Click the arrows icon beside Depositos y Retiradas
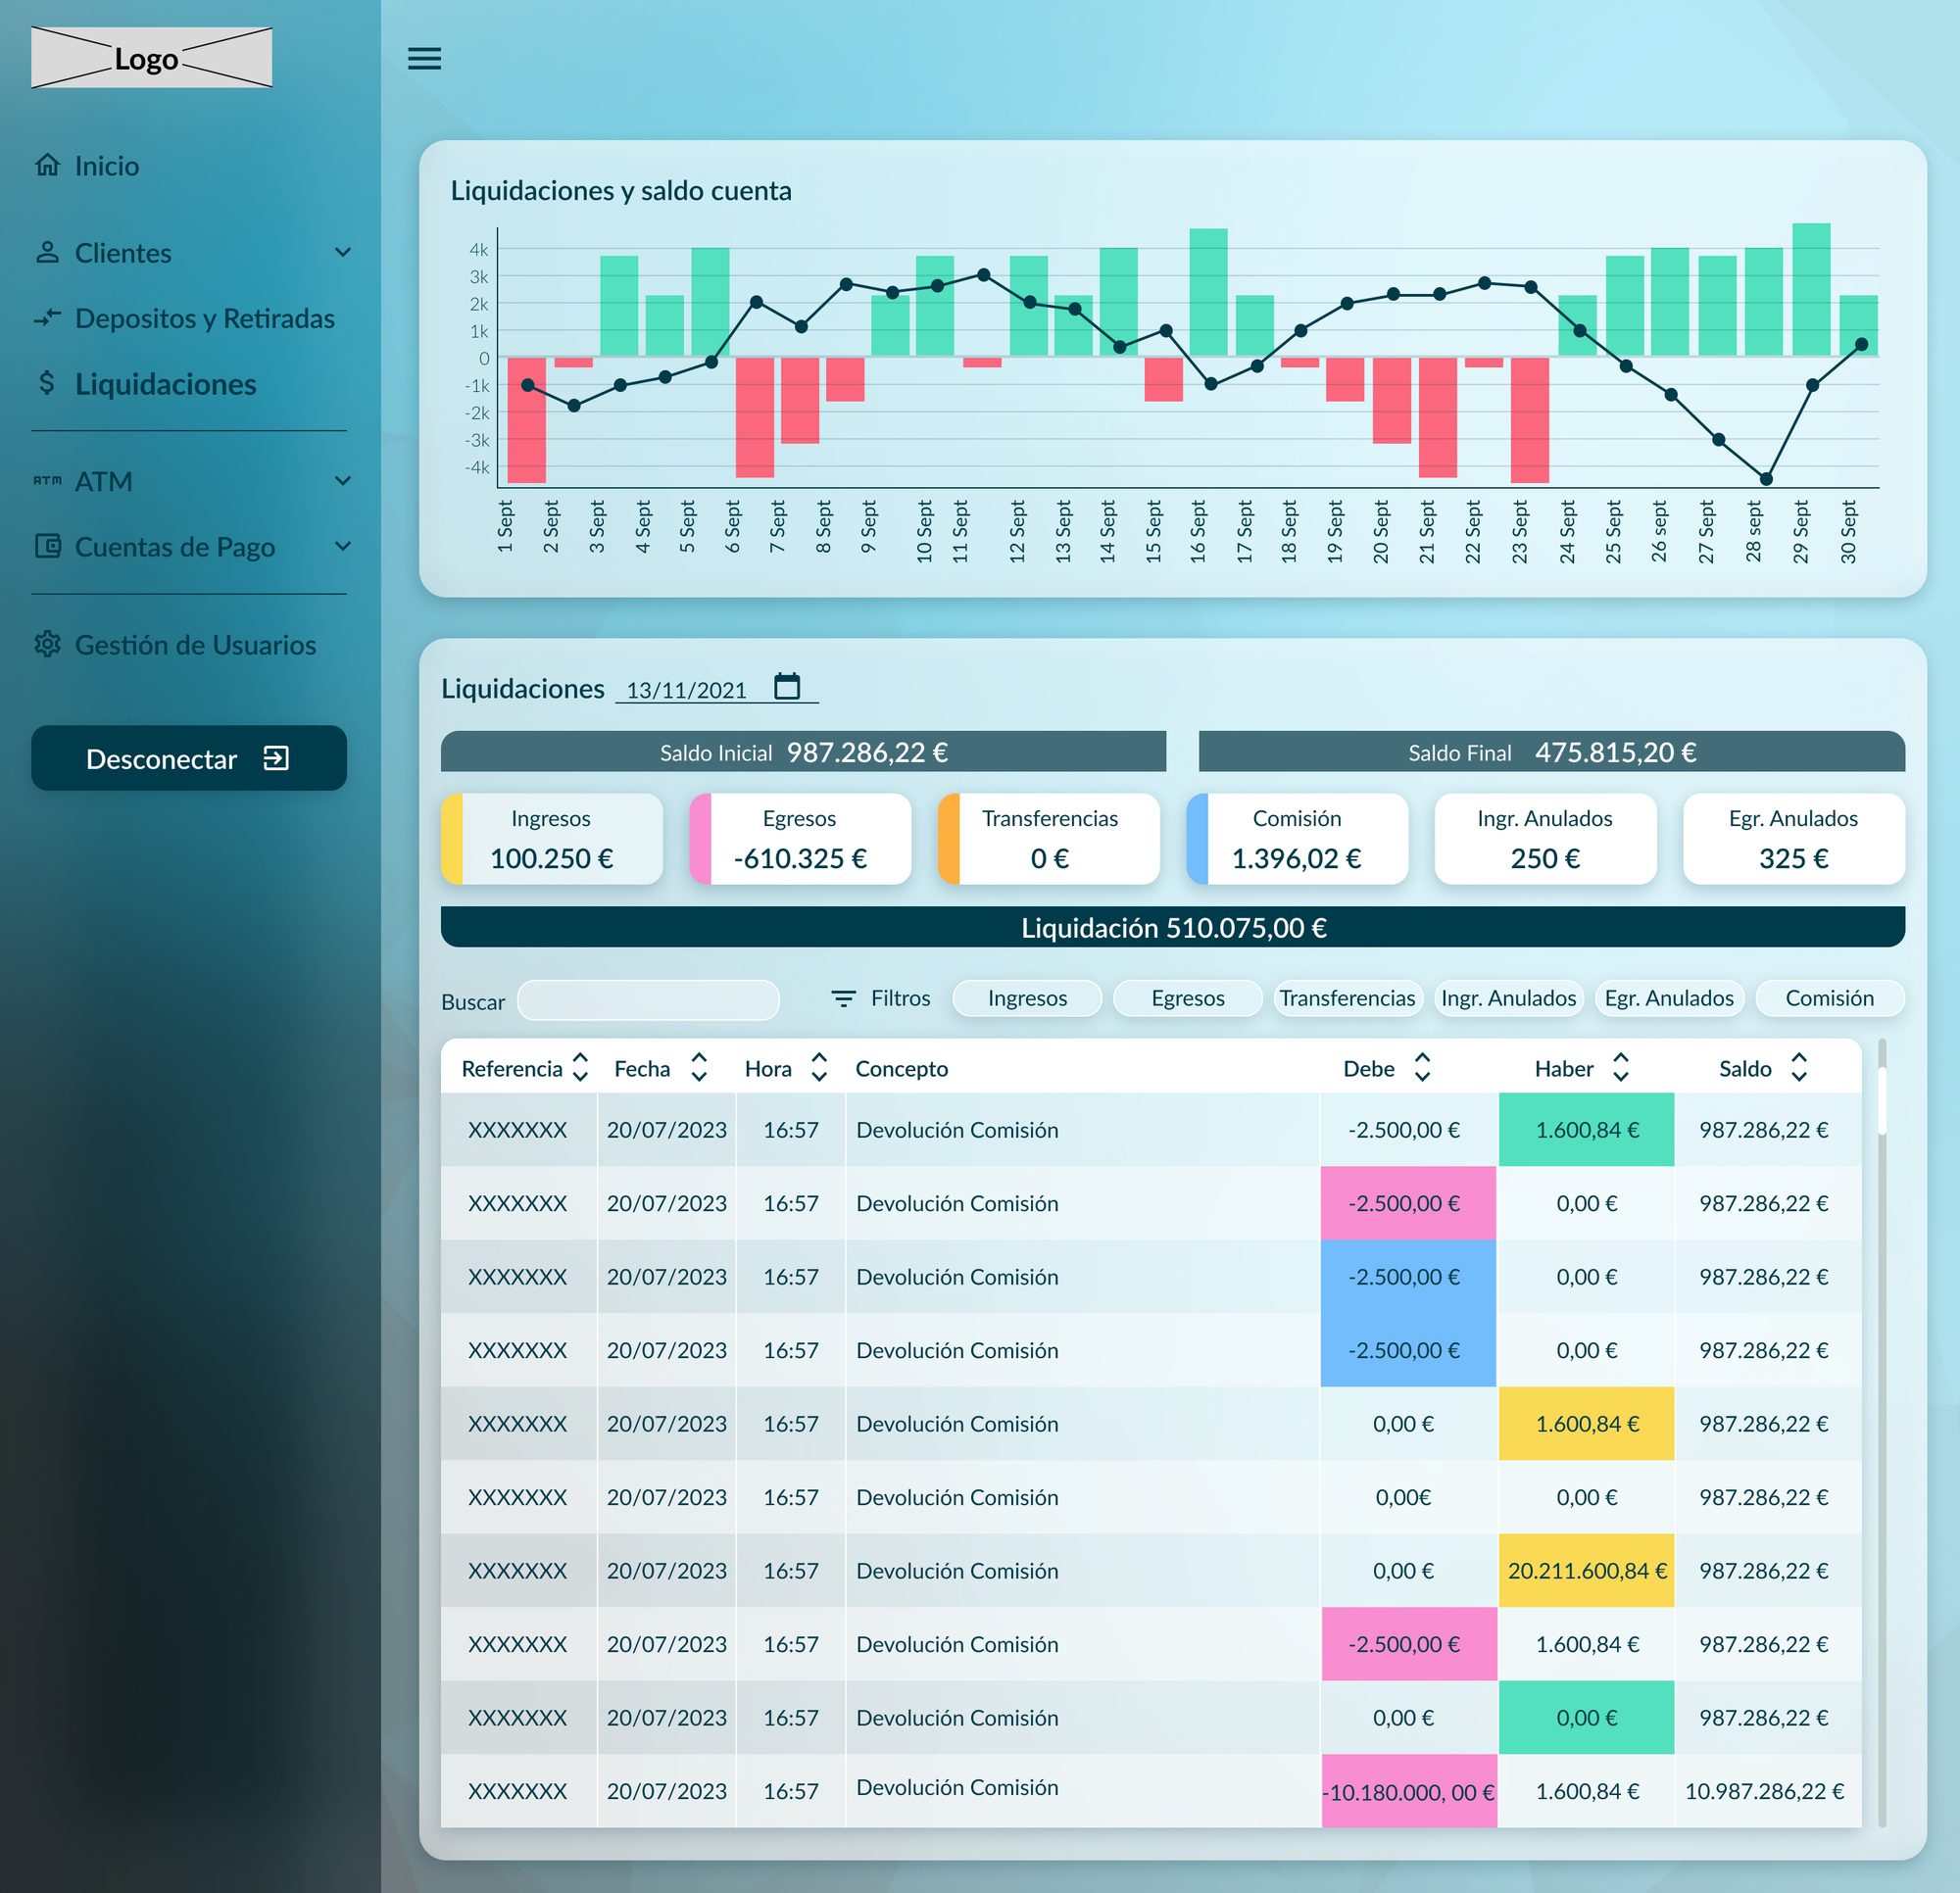The height and width of the screenshot is (1893, 1960). coord(47,318)
